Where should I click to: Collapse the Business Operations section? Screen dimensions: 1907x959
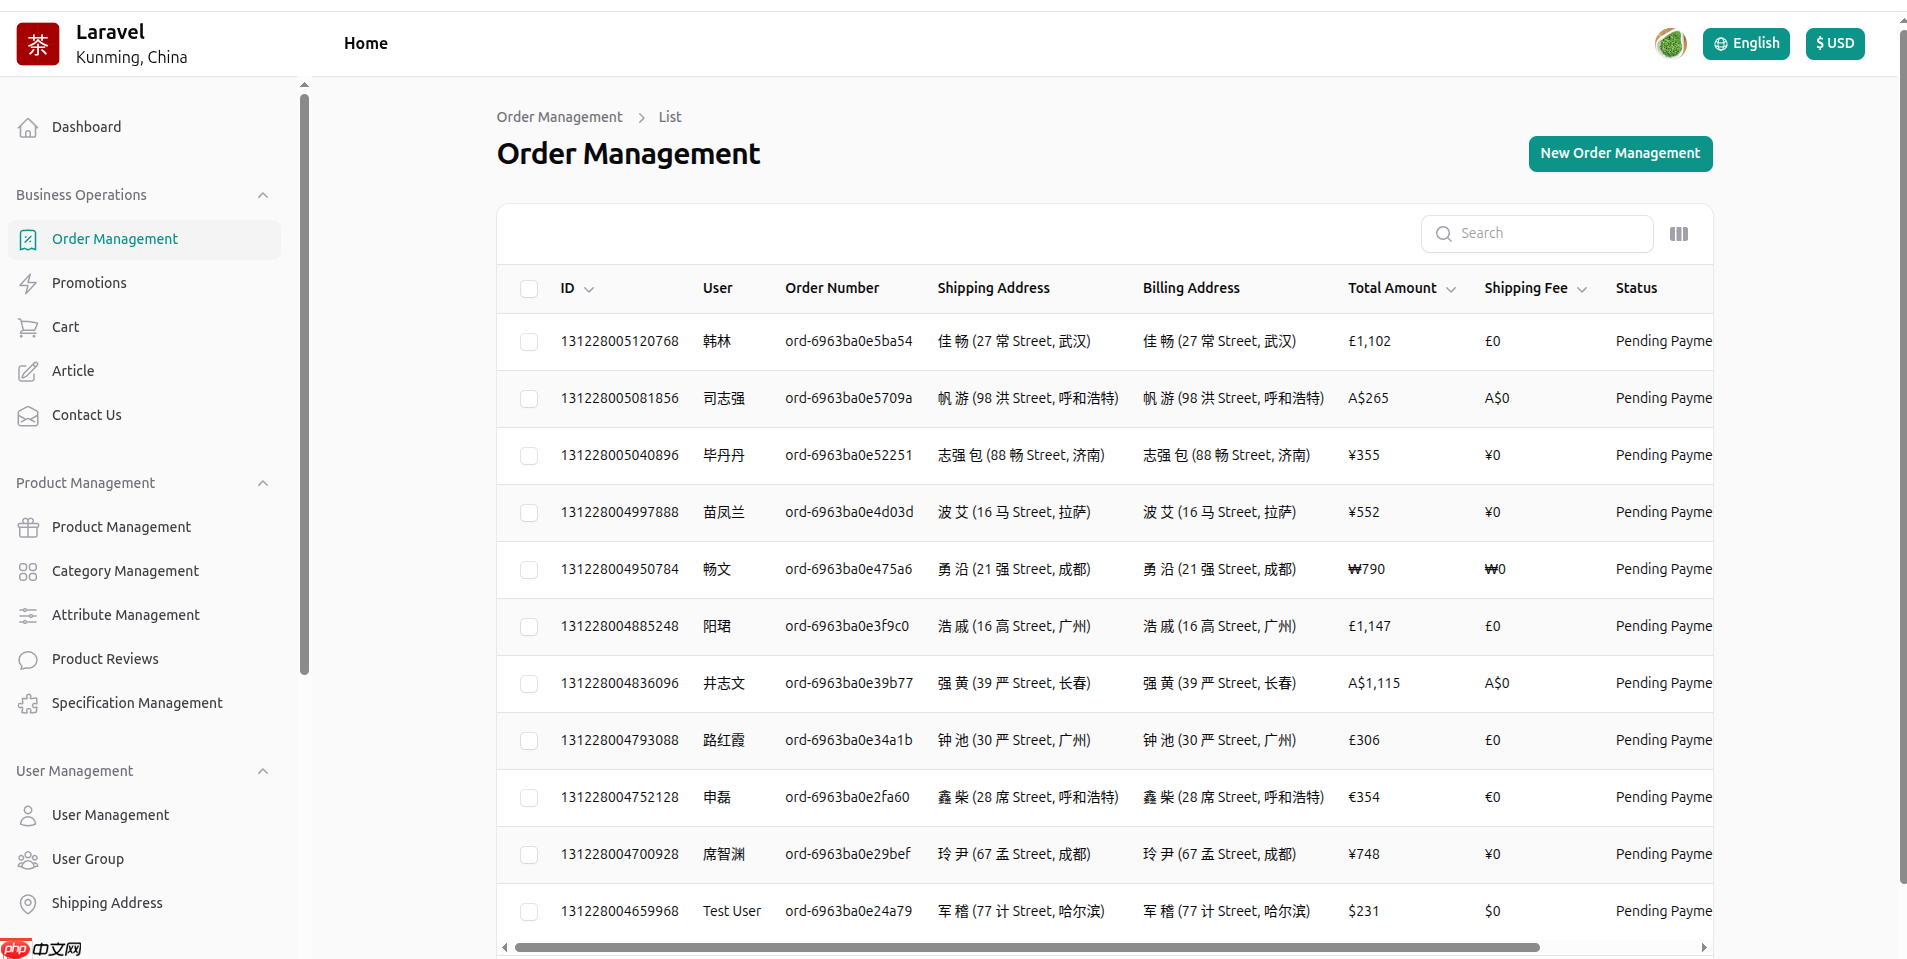pos(263,196)
